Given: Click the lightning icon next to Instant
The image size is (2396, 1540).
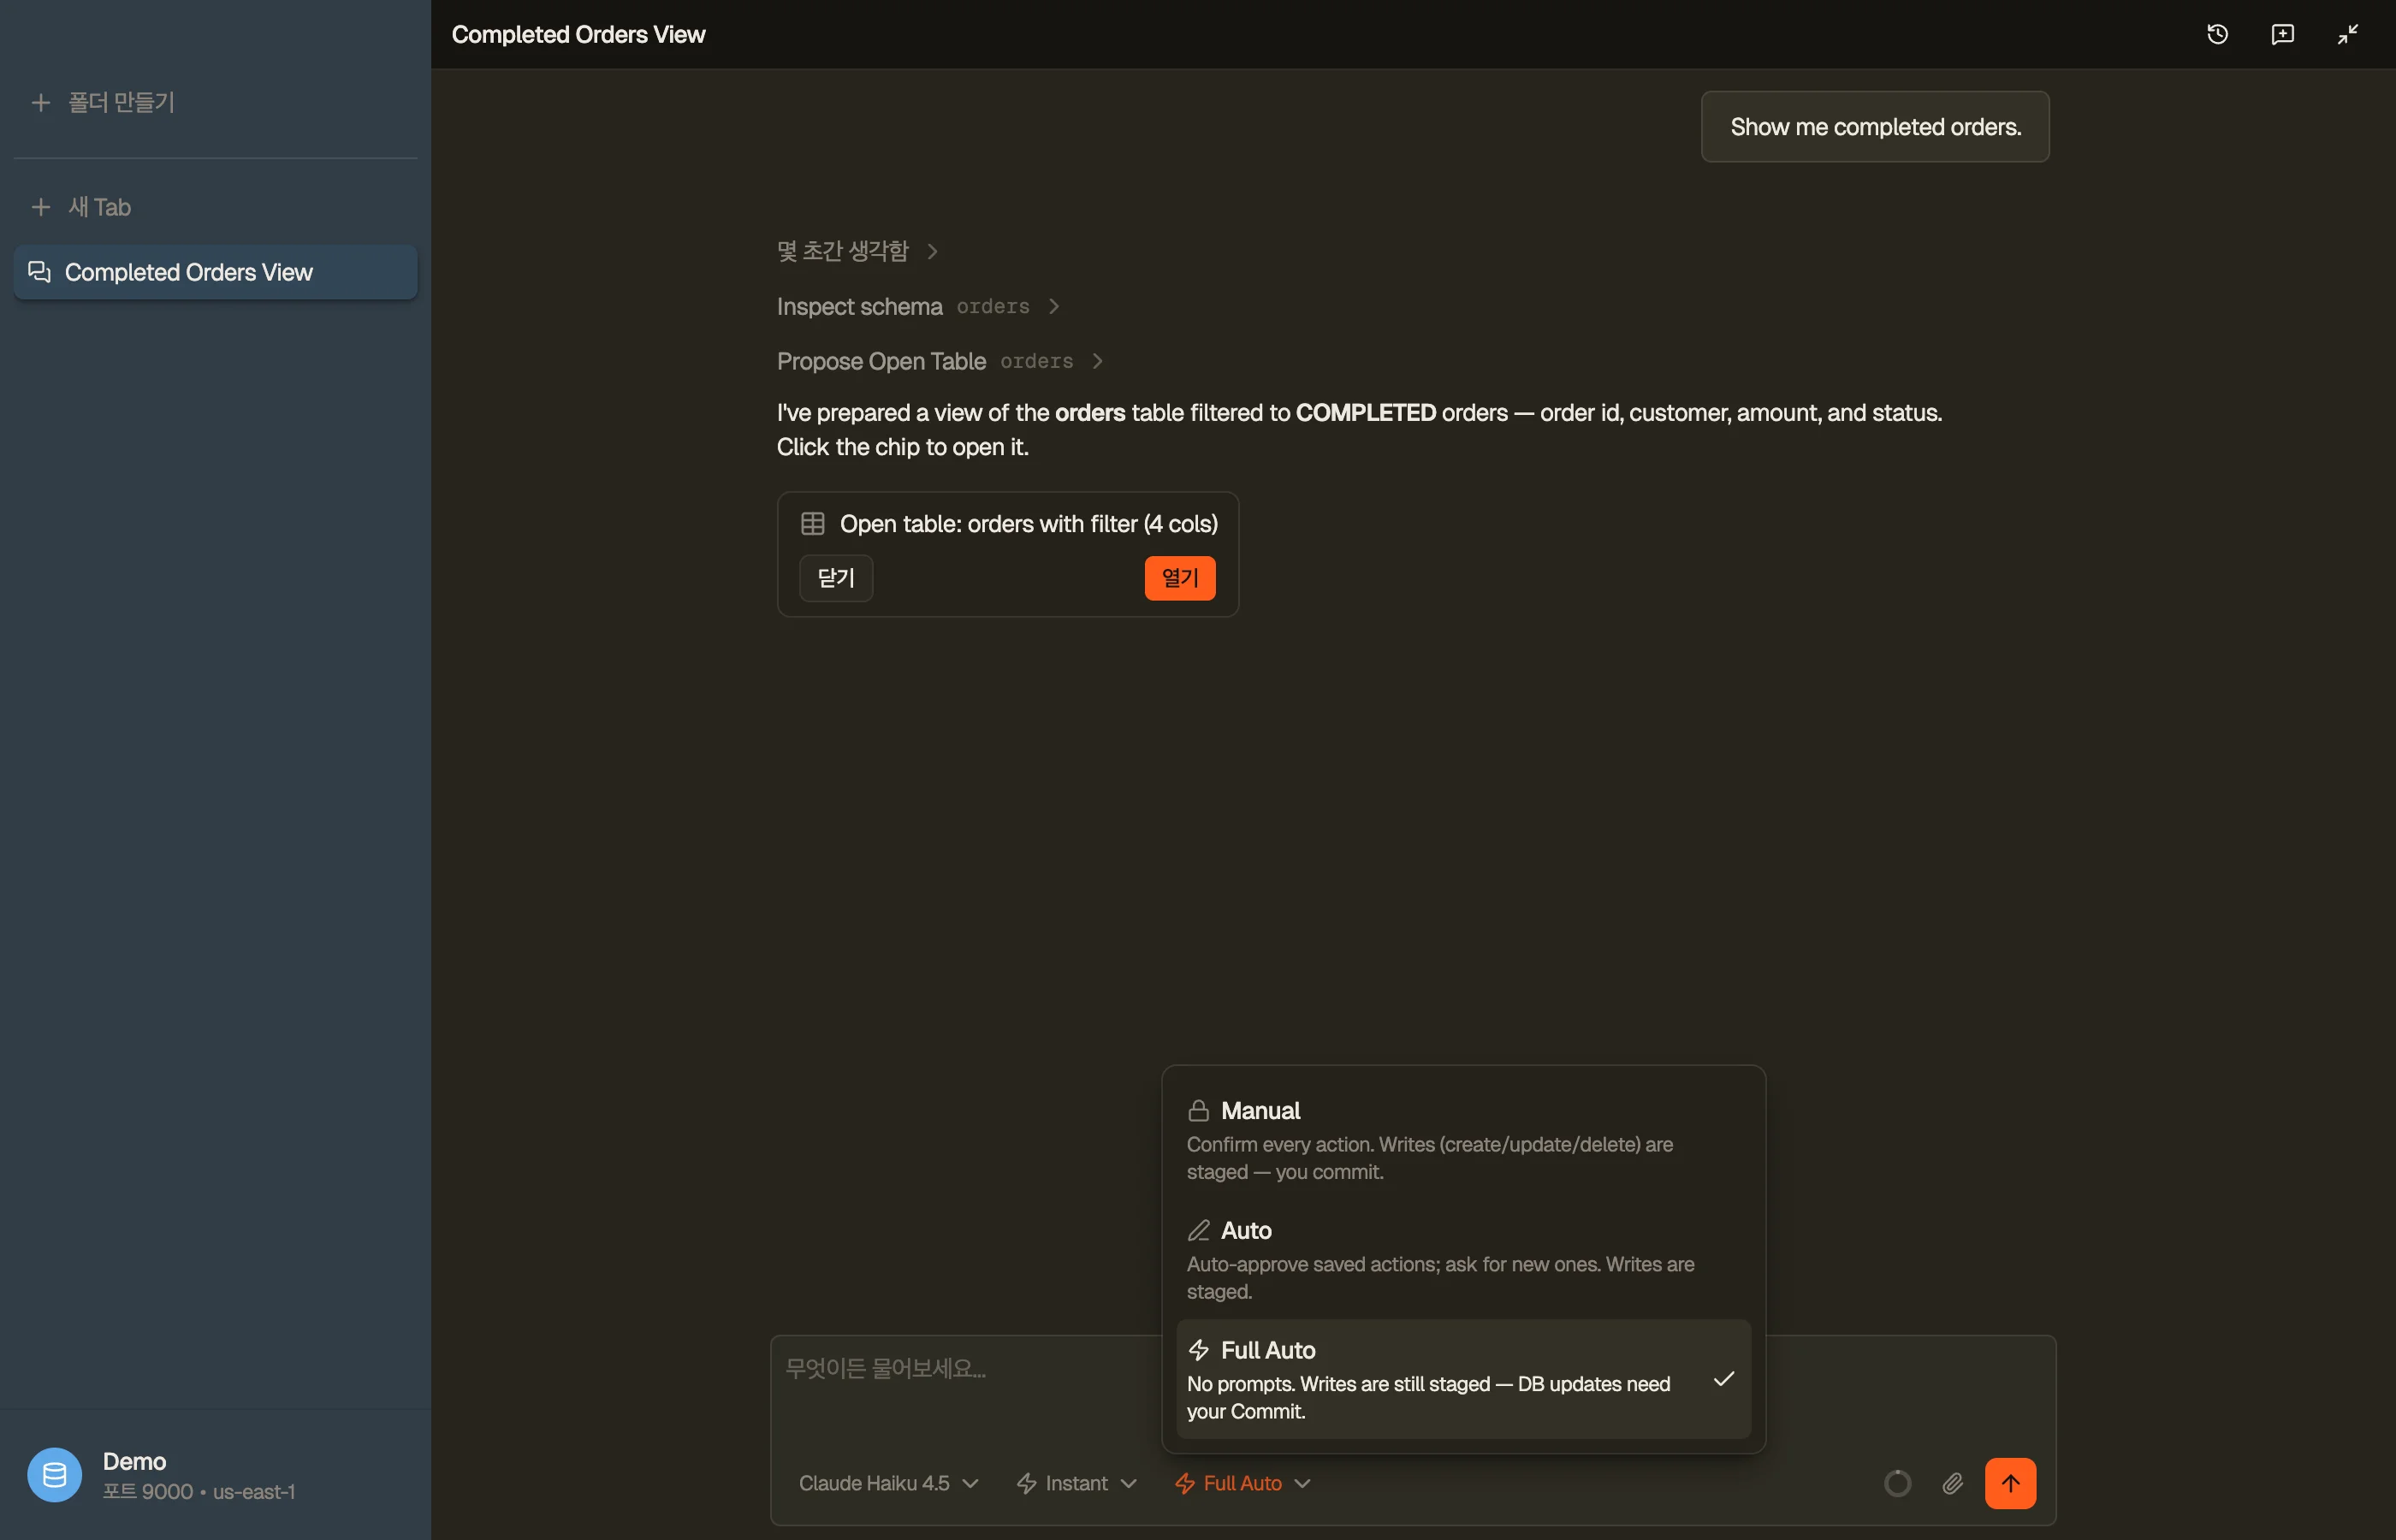Looking at the screenshot, I should tap(1026, 1483).
